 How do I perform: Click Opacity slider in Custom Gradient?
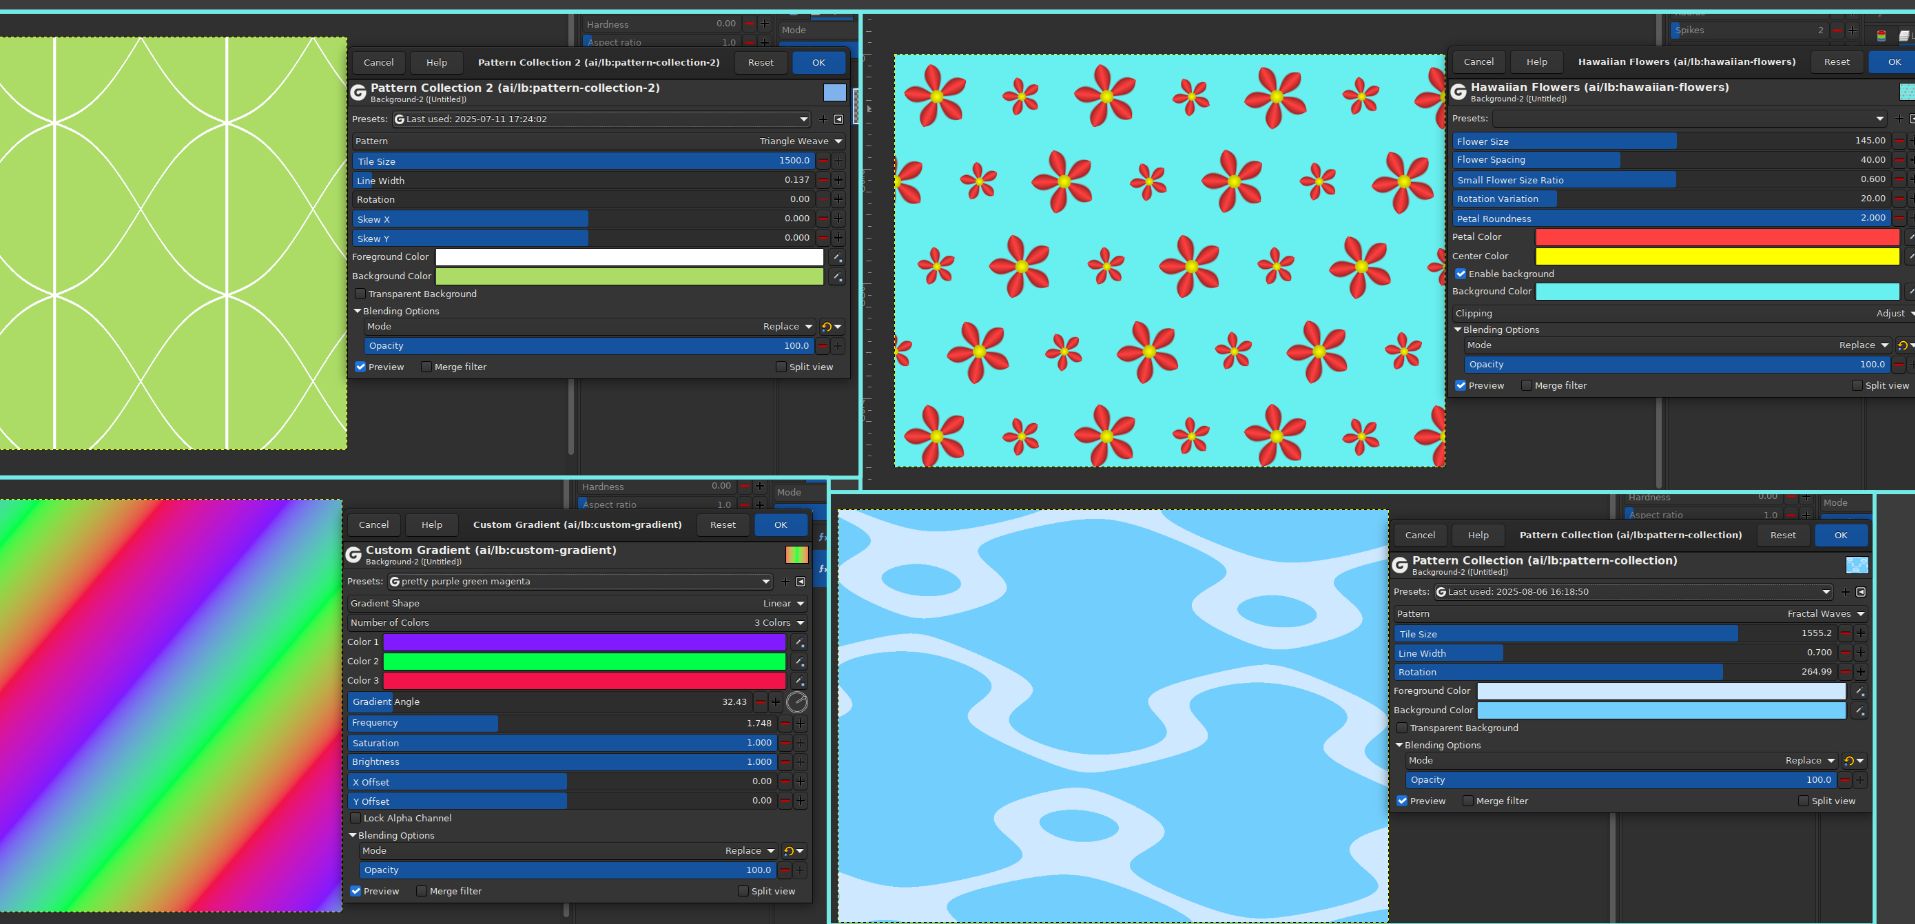(x=568, y=871)
